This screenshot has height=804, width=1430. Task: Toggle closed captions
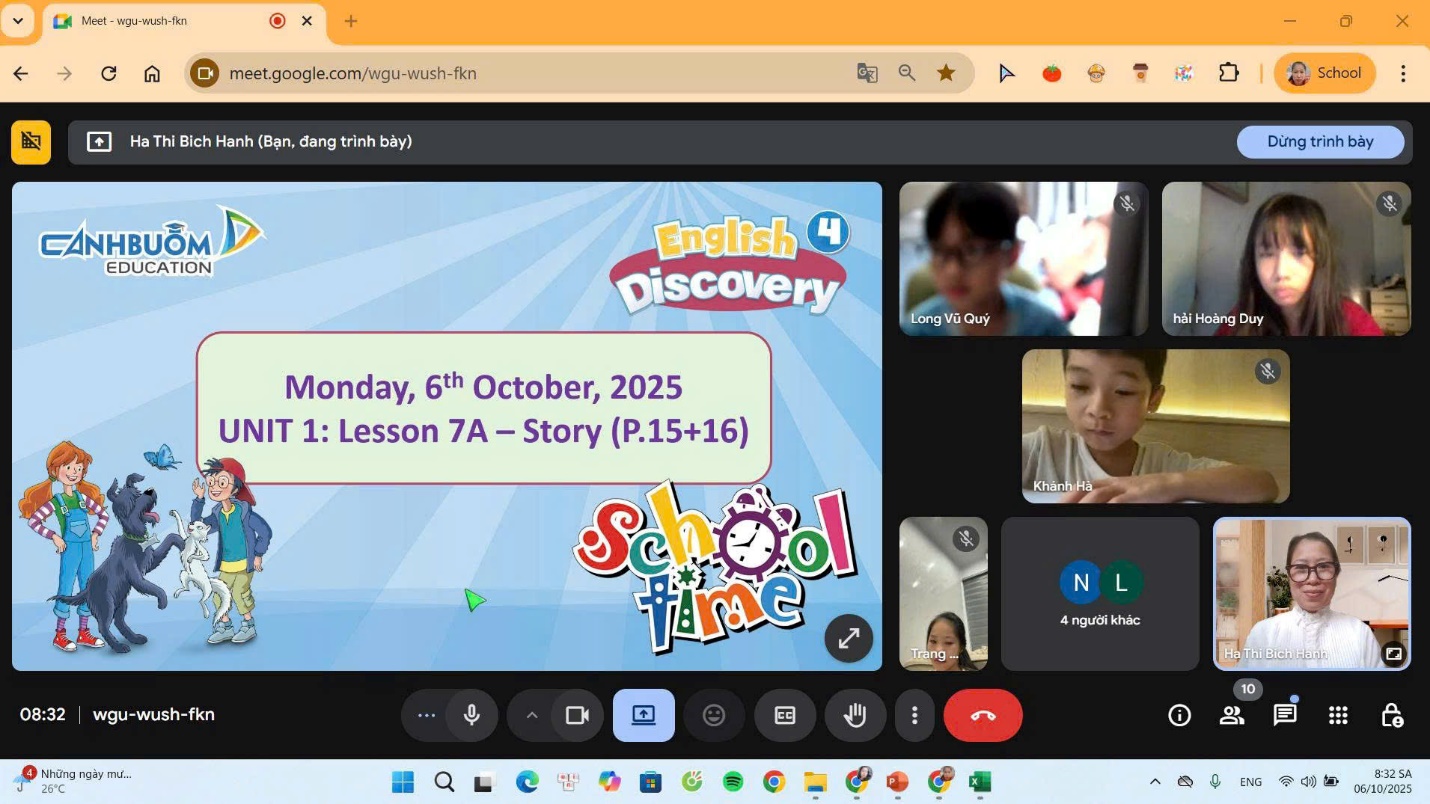click(785, 715)
